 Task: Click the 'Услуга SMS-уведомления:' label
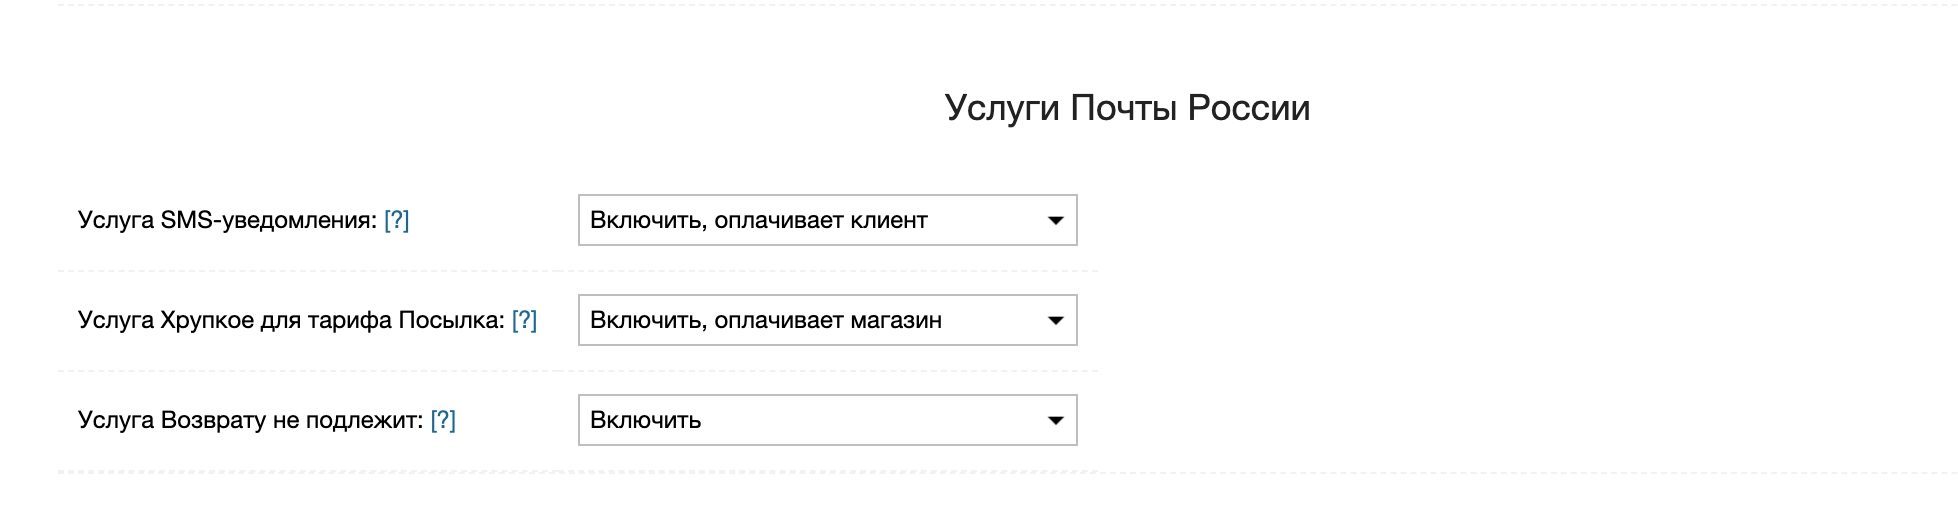pyautogui.click(x=228, y=220)
